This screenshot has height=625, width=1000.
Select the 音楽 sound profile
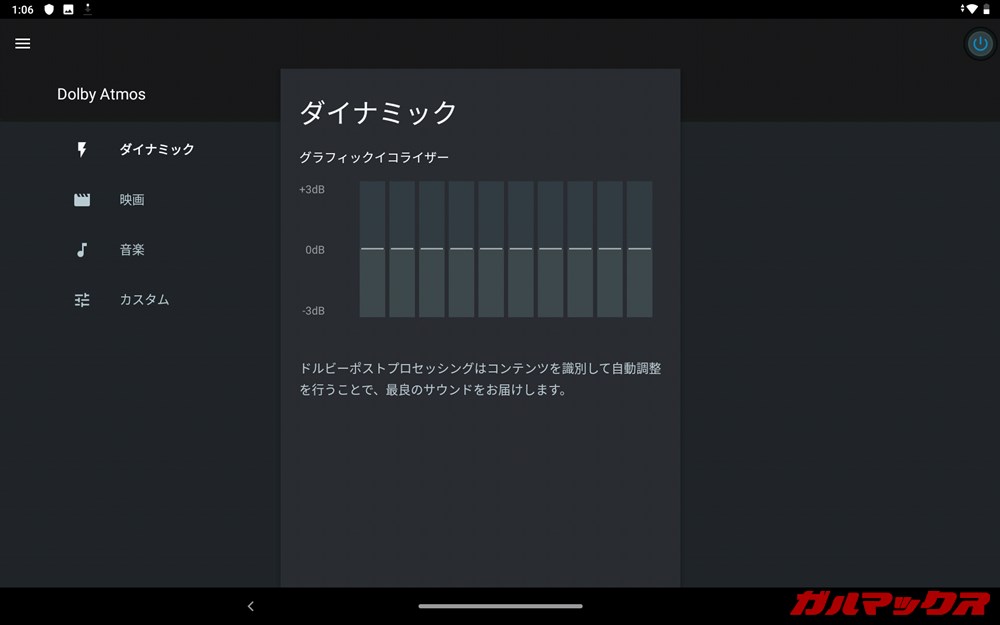click(x=132, y=249)
